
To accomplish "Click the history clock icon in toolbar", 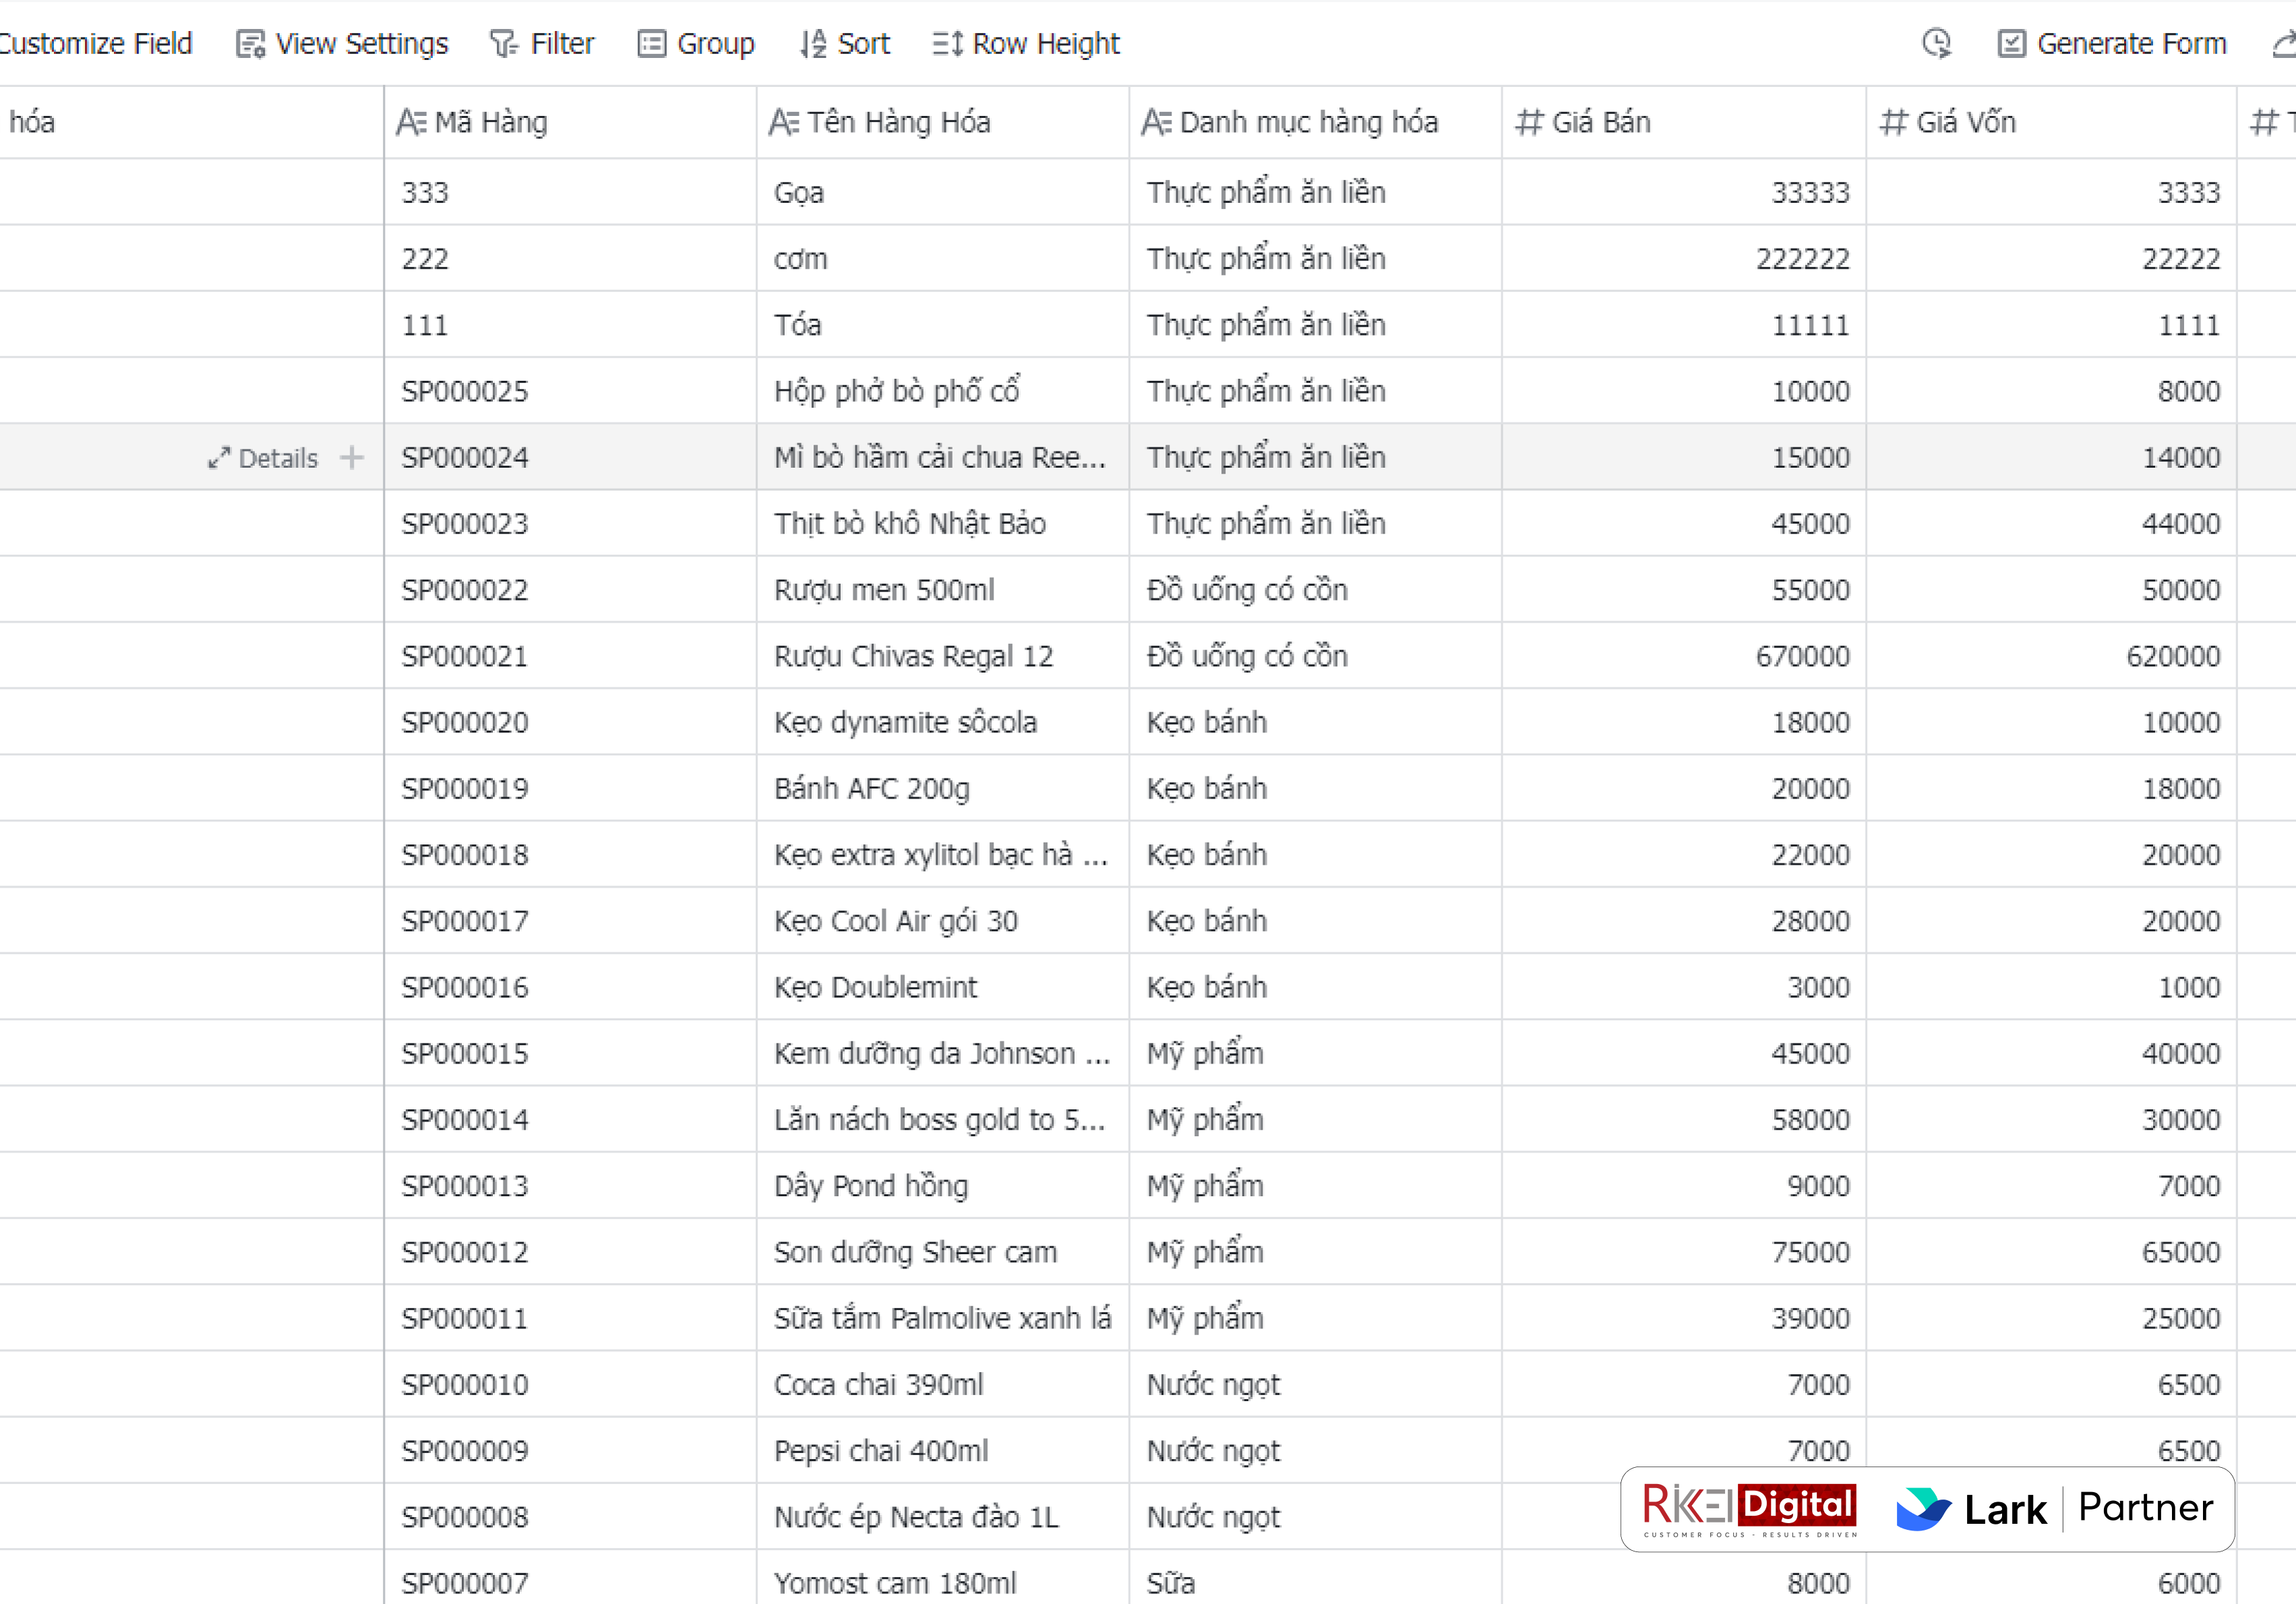I will click(x=1936, y=43).
